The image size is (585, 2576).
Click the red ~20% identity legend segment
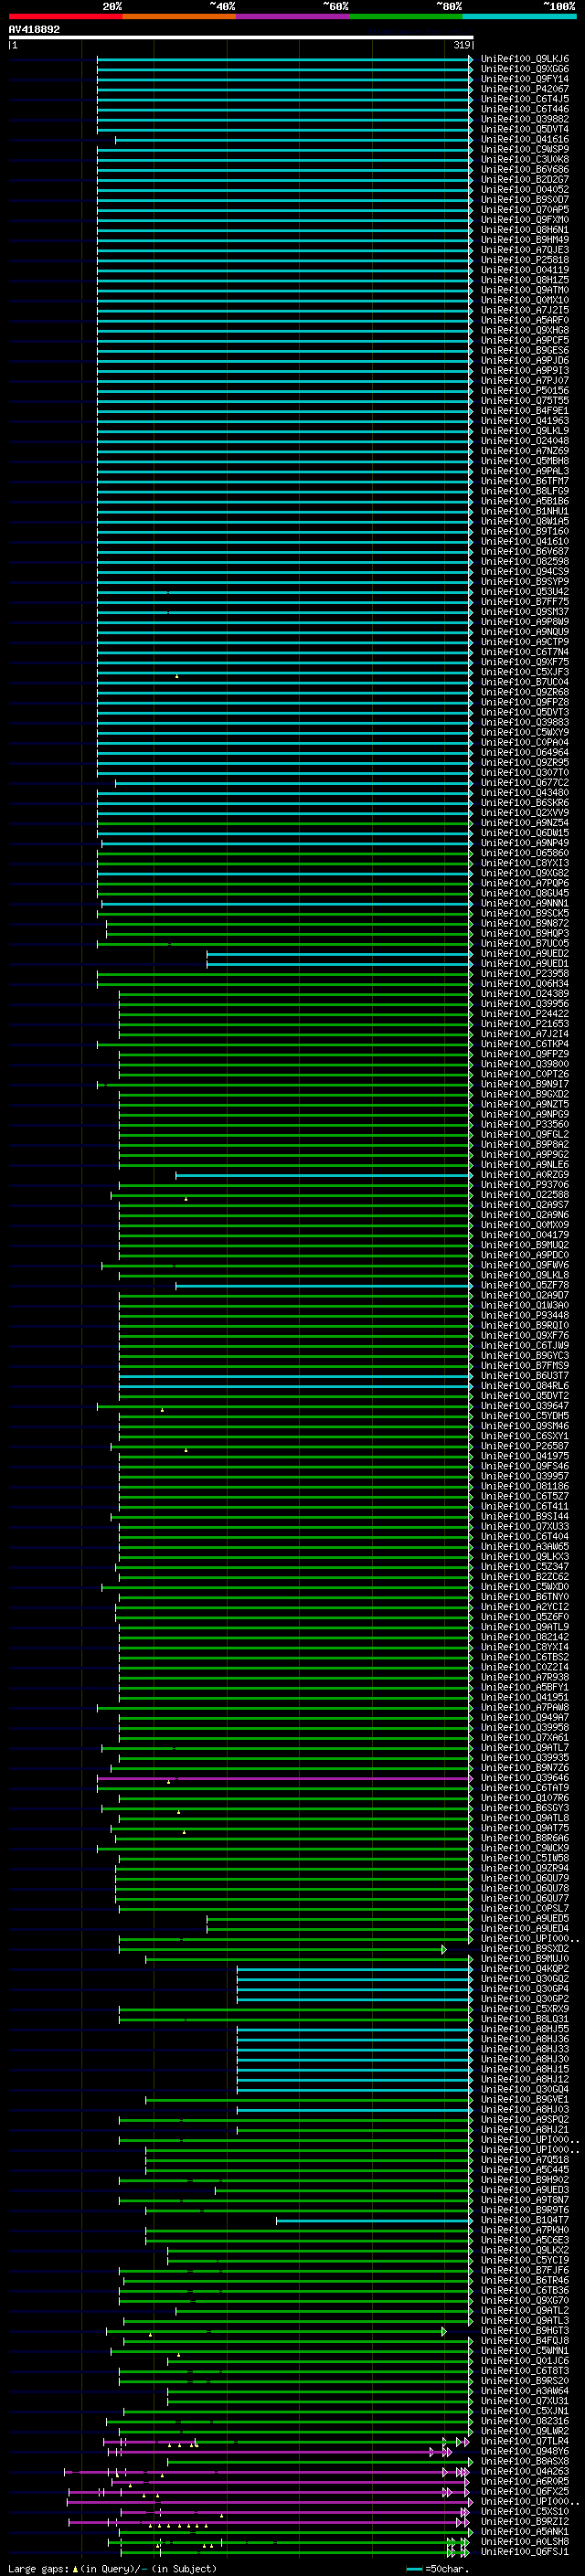click(x=65, y=17)
